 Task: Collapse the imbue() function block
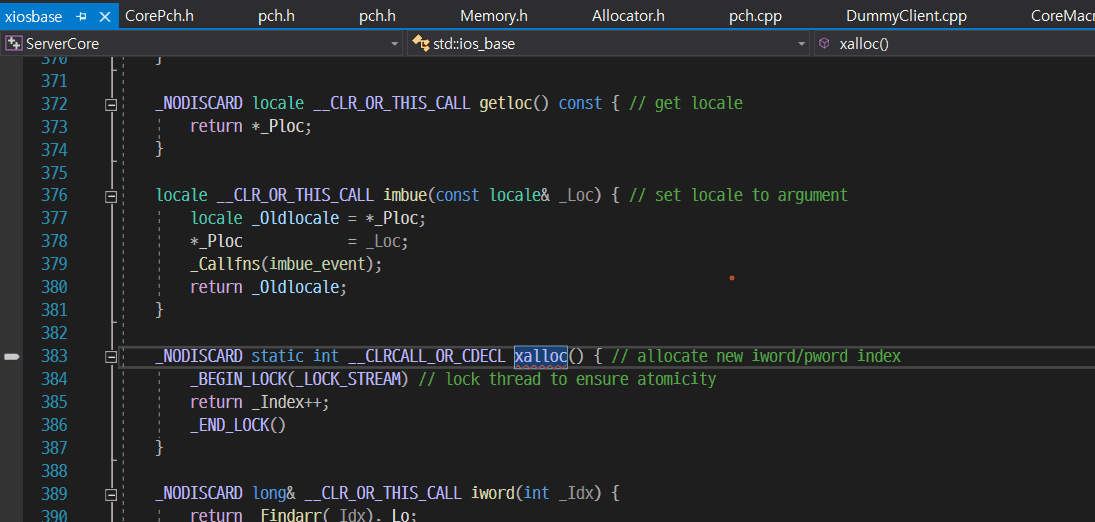[x=111, y=196]
